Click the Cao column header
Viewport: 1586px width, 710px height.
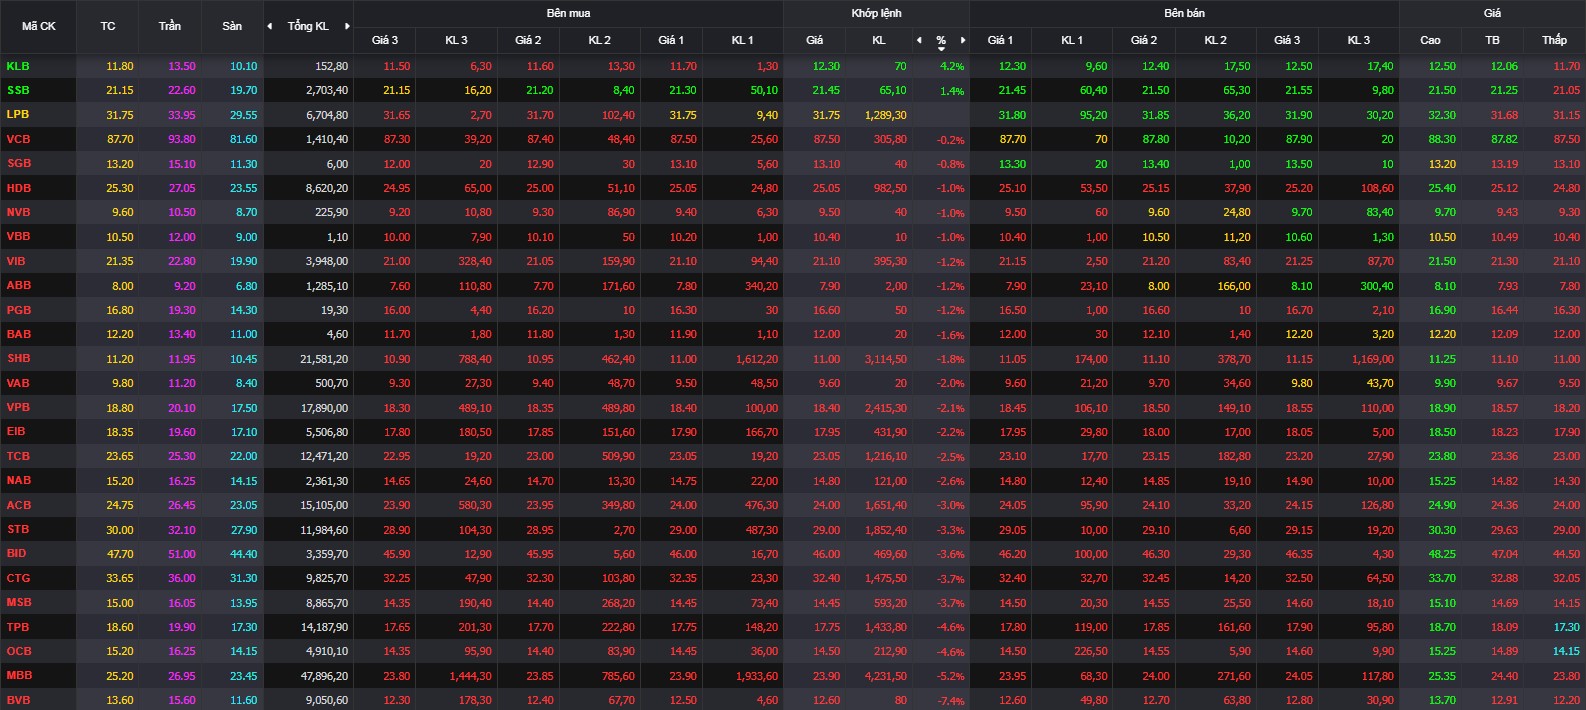(1430, 40)
